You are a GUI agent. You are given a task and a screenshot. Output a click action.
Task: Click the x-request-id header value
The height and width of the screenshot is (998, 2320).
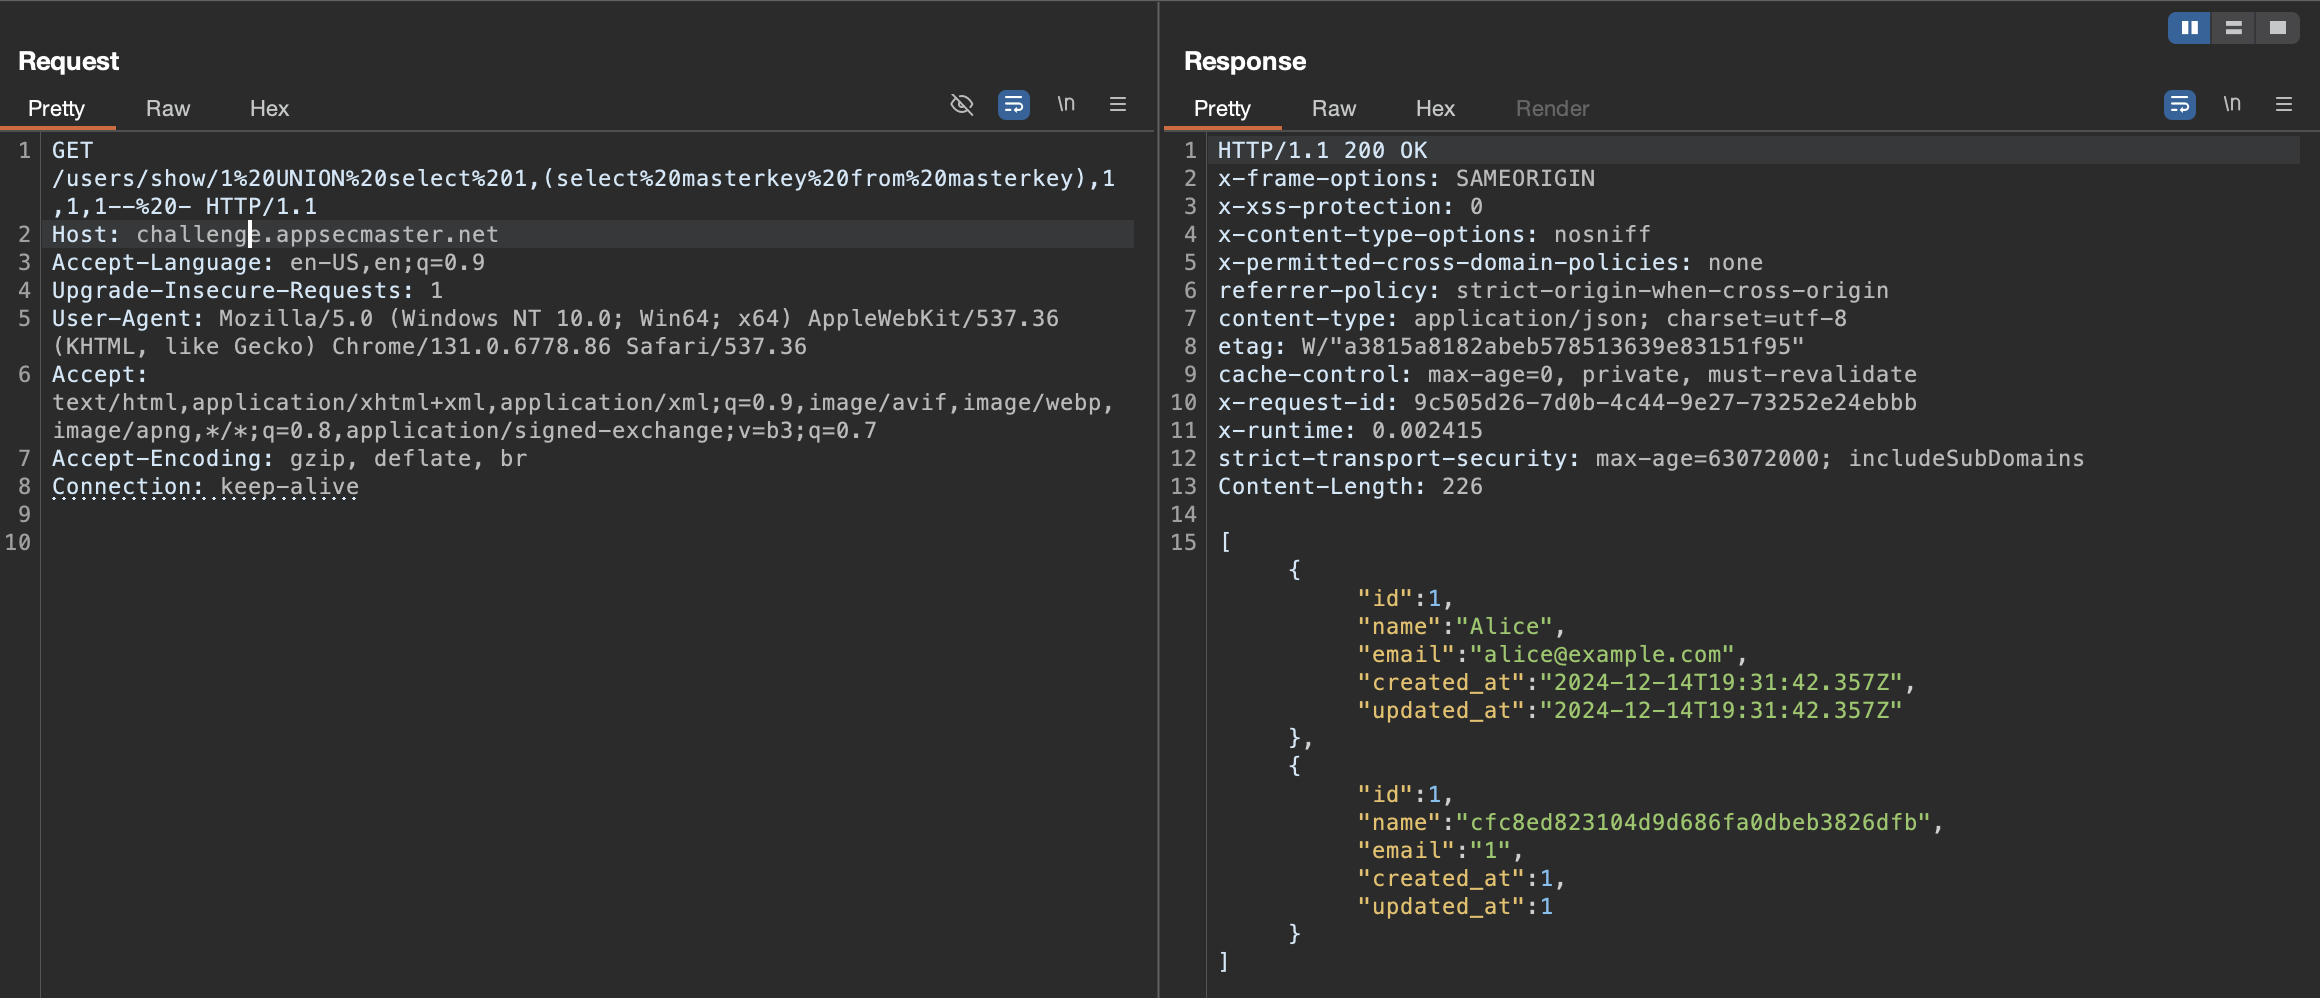1665,402
